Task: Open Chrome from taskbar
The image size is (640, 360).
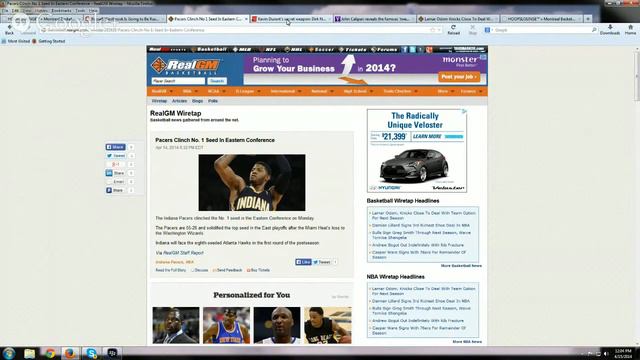Action: [x=50, y=353]
